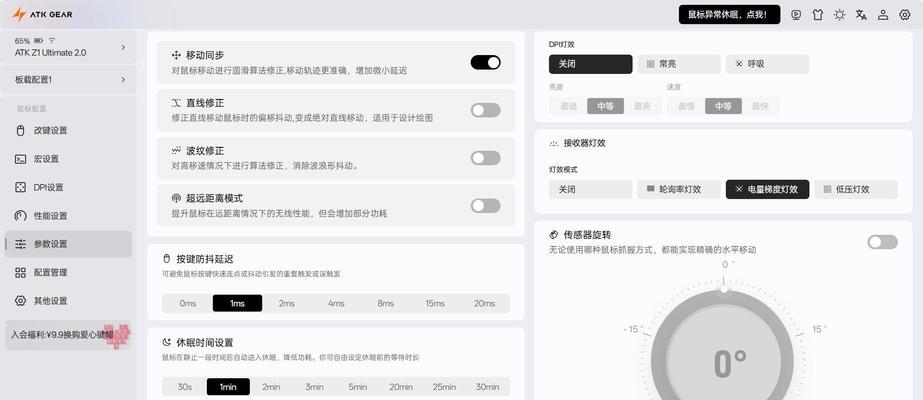Select 8ms debounce delay
This screenshot has height=400, width=923.
[386, 304]
